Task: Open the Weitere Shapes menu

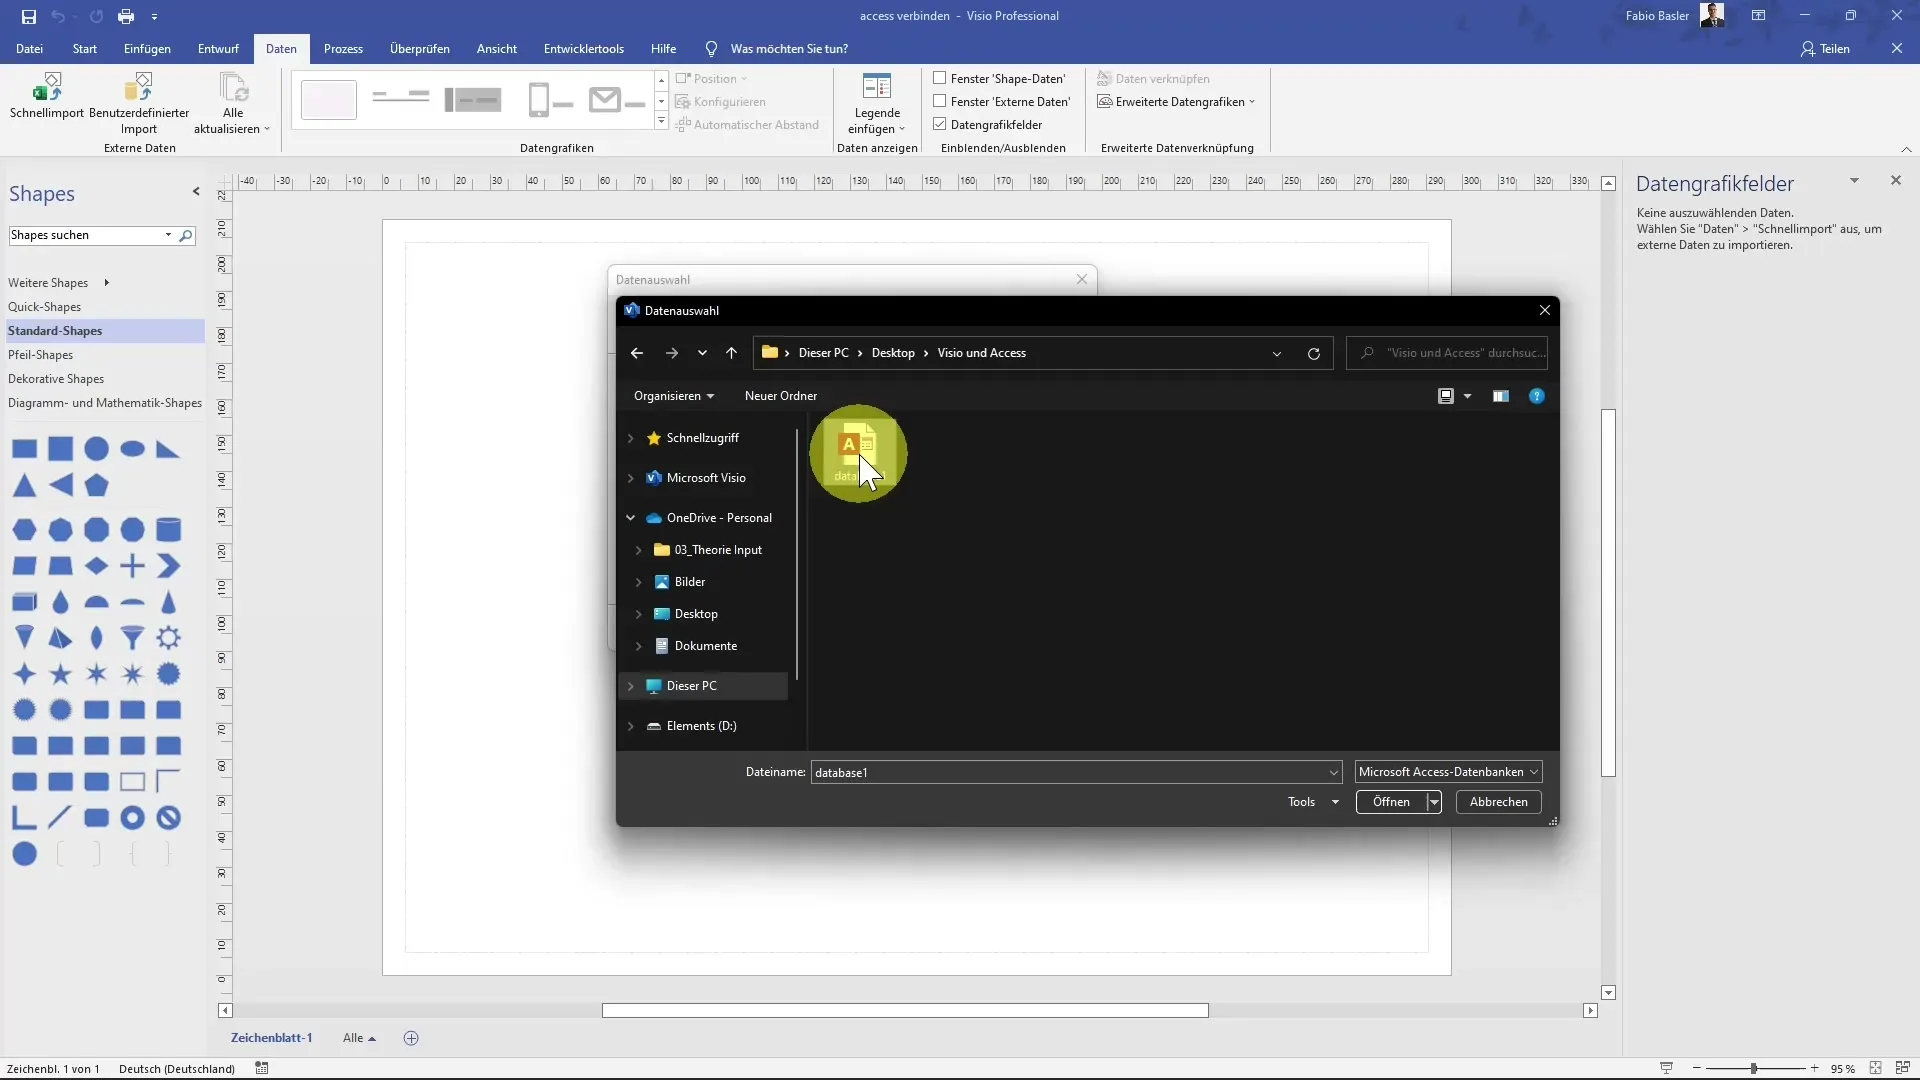Action: (58, 283)
